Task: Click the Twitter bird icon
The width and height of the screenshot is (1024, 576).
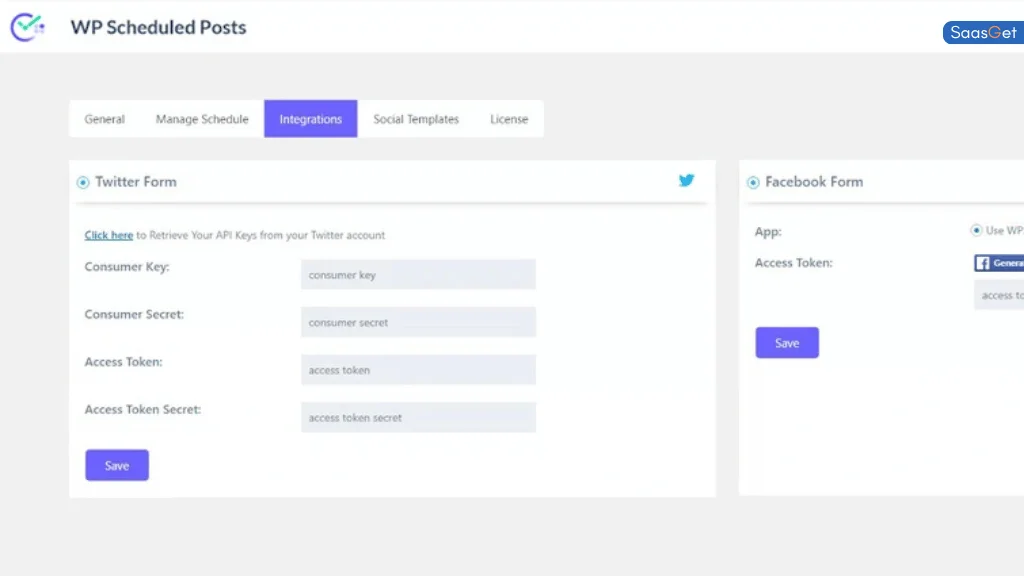Action: tap(686, 181)
